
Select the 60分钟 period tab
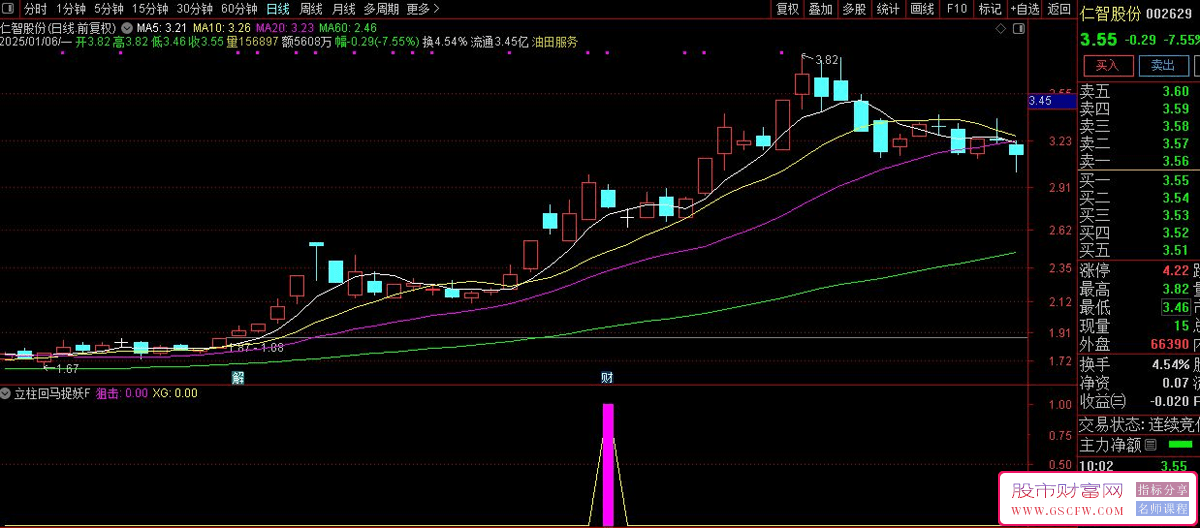tap(239, 9)
